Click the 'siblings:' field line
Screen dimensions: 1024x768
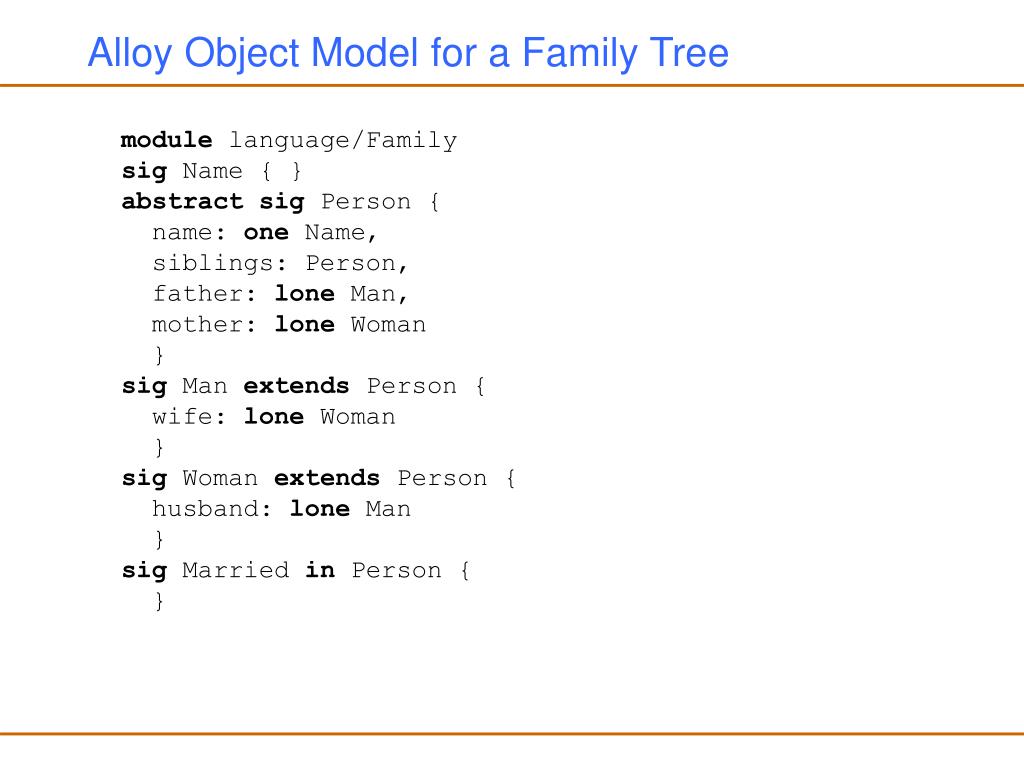pyautogui.click(x=280, y=263)
